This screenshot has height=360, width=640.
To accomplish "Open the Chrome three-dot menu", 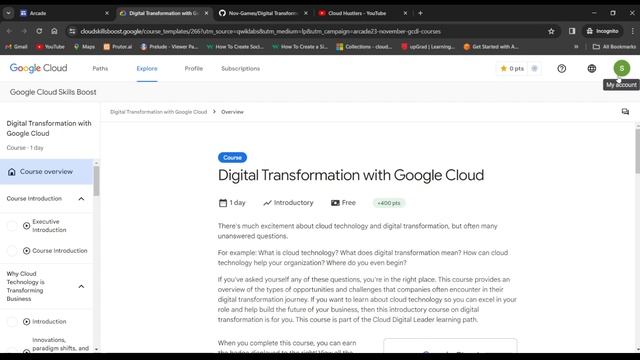I will pyautogui.click(x=633, y=31).
